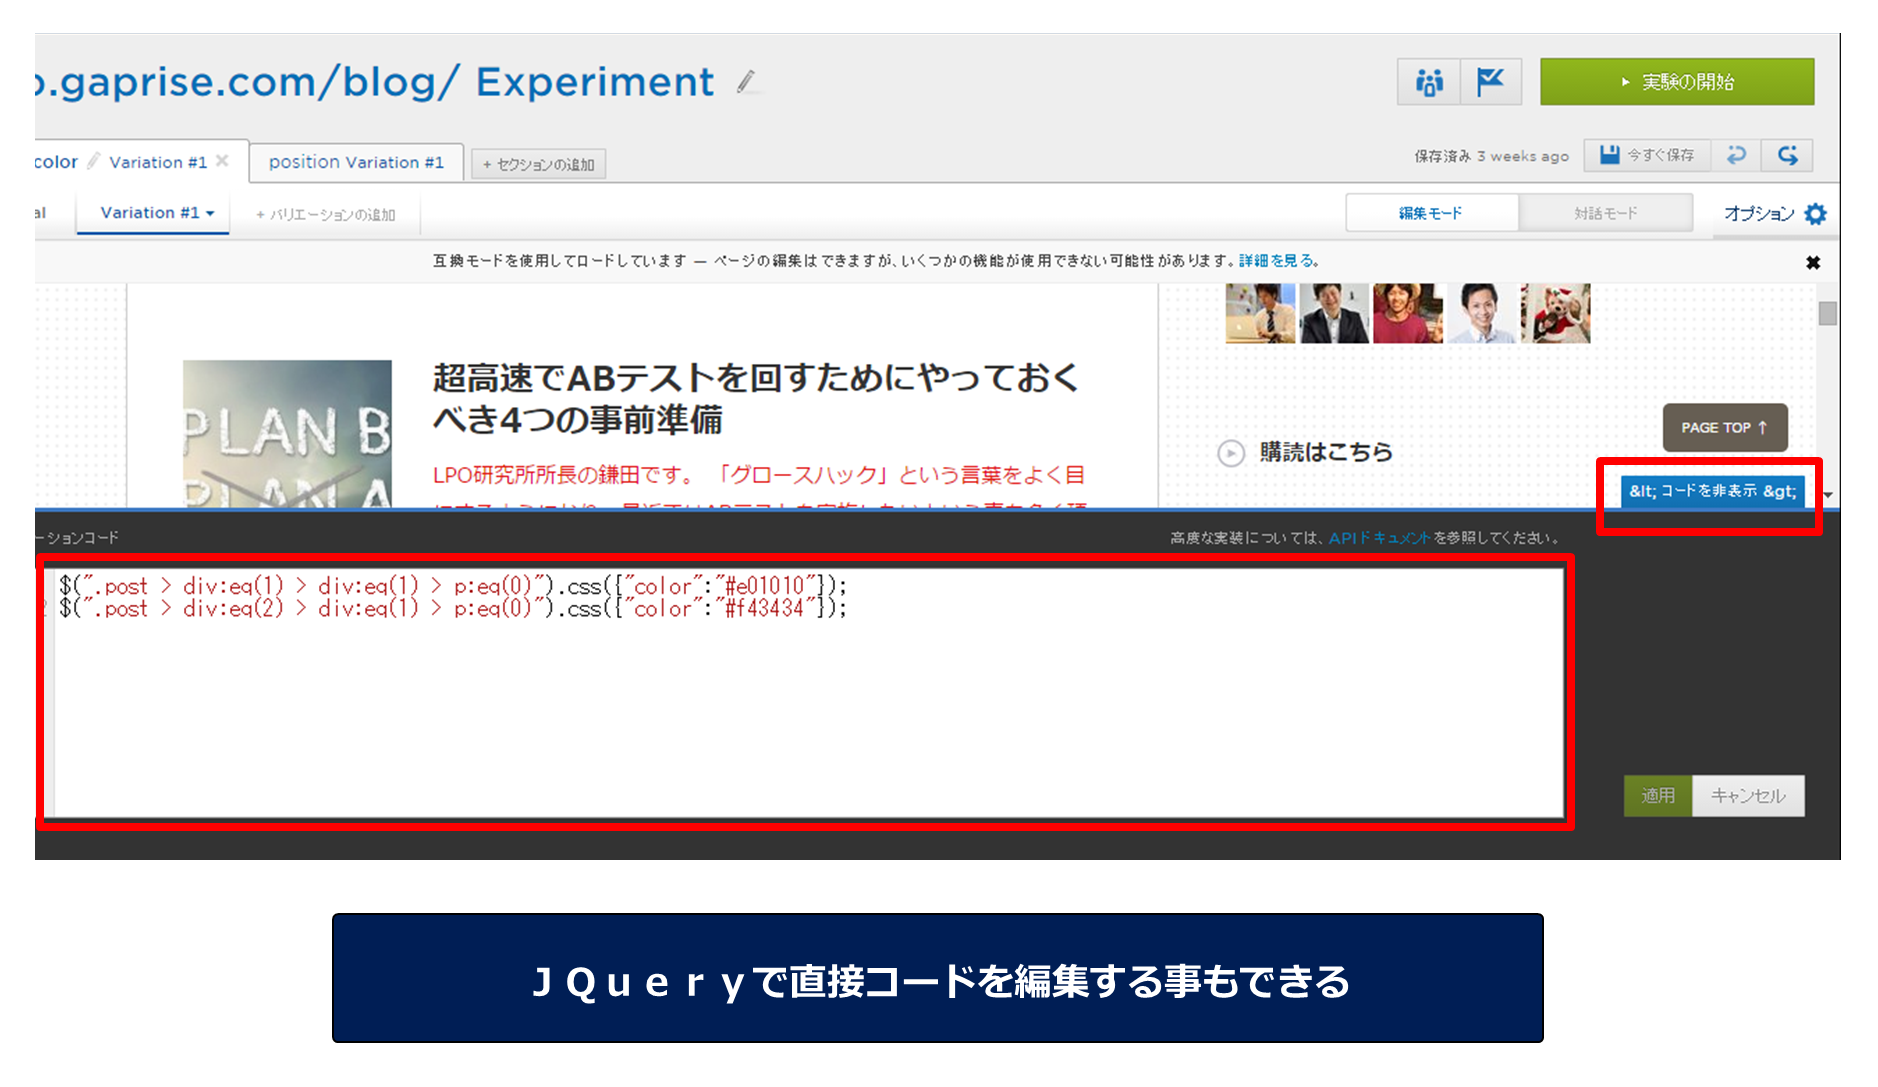Switch to position Variation #1 tab
1878x1087 pixels.
(355, 161)
